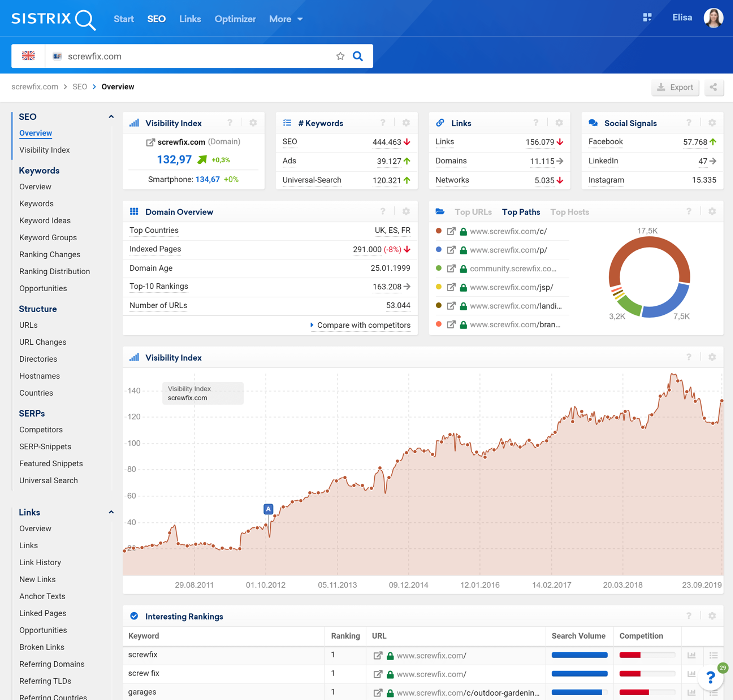Open external link icon for /c/ path
This screenshot has height=700, width=733.
pos(451,231)
